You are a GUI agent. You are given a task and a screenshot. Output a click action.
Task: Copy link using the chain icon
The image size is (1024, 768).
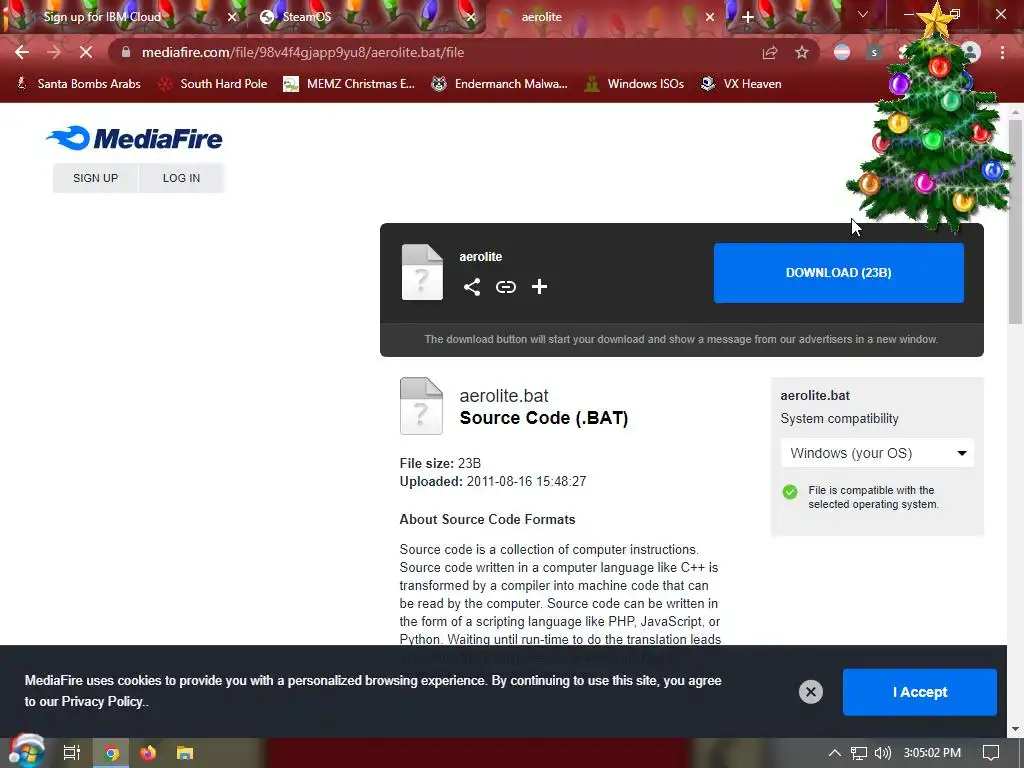[505, 287]
